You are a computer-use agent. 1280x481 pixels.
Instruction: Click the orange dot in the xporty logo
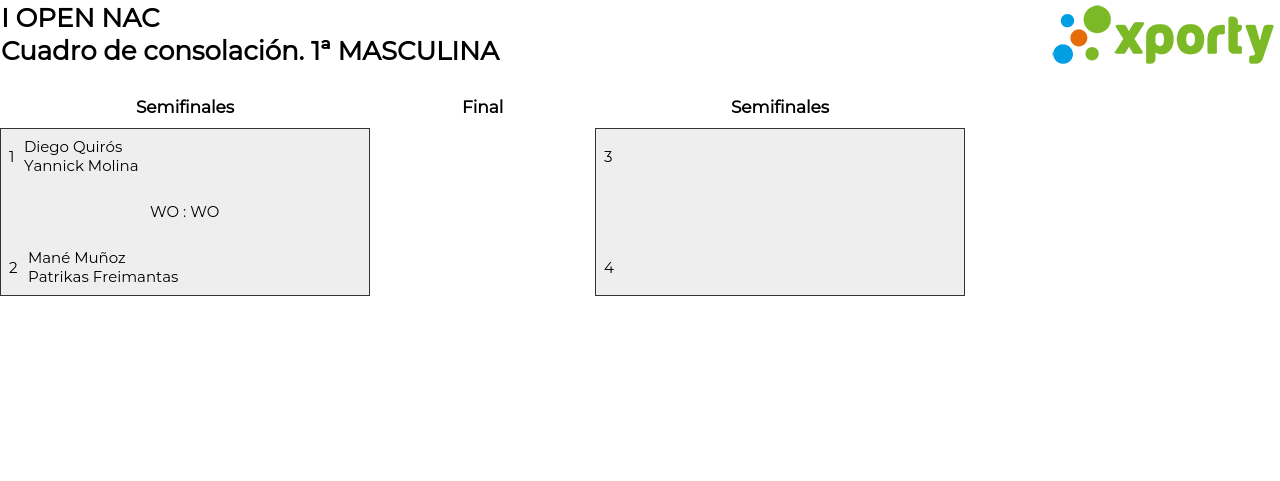(1078, 38)
